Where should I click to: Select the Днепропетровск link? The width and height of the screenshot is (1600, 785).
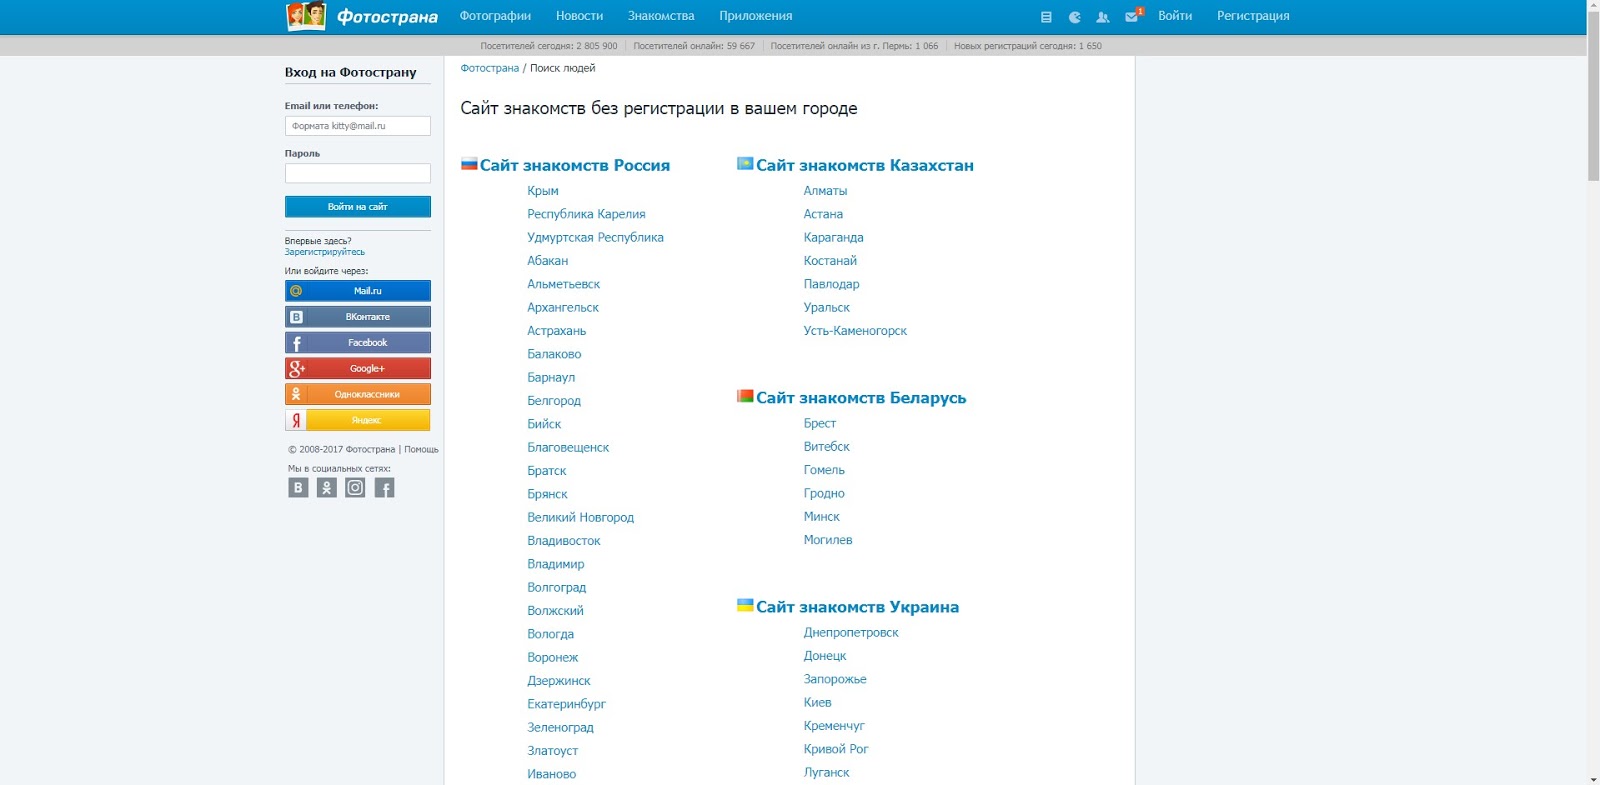(x=851, y=633)
